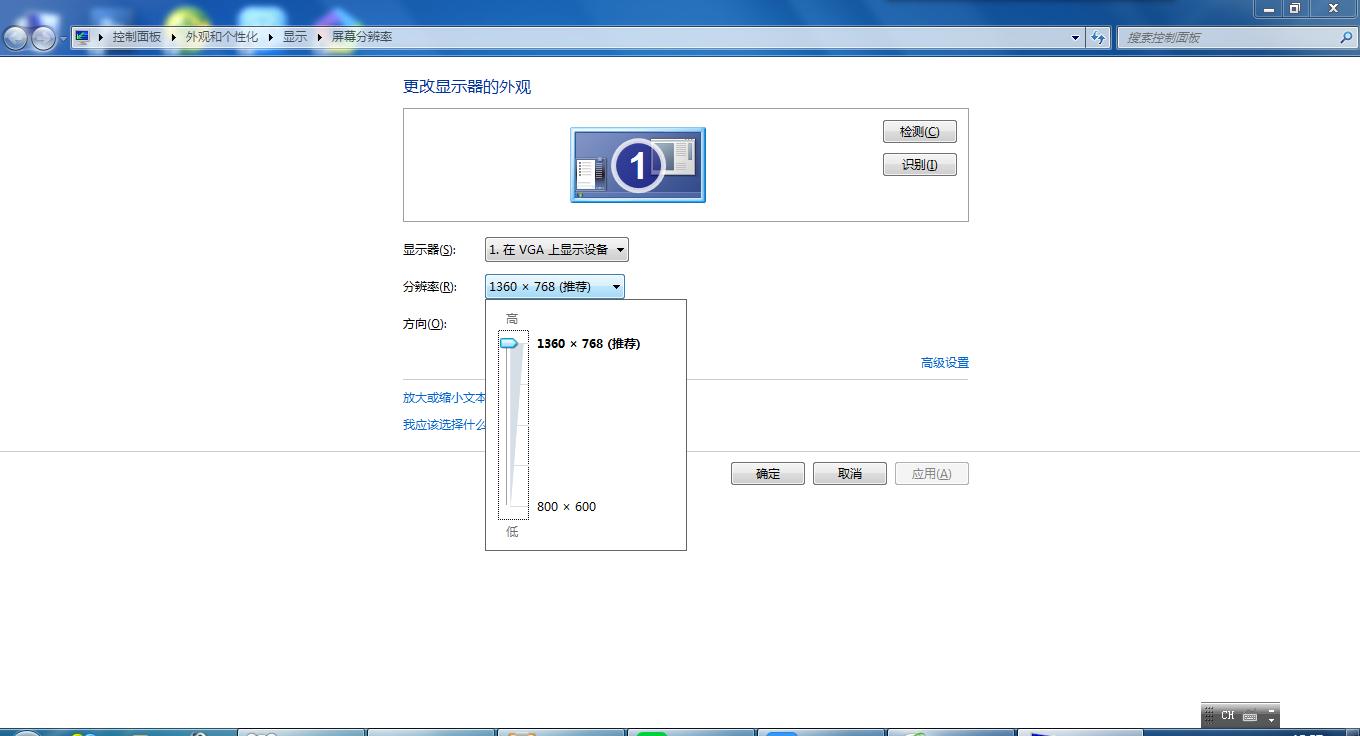Open the 放大或缩小文本 link
The height and width of the screenshot is (736, 1360).
444,398
